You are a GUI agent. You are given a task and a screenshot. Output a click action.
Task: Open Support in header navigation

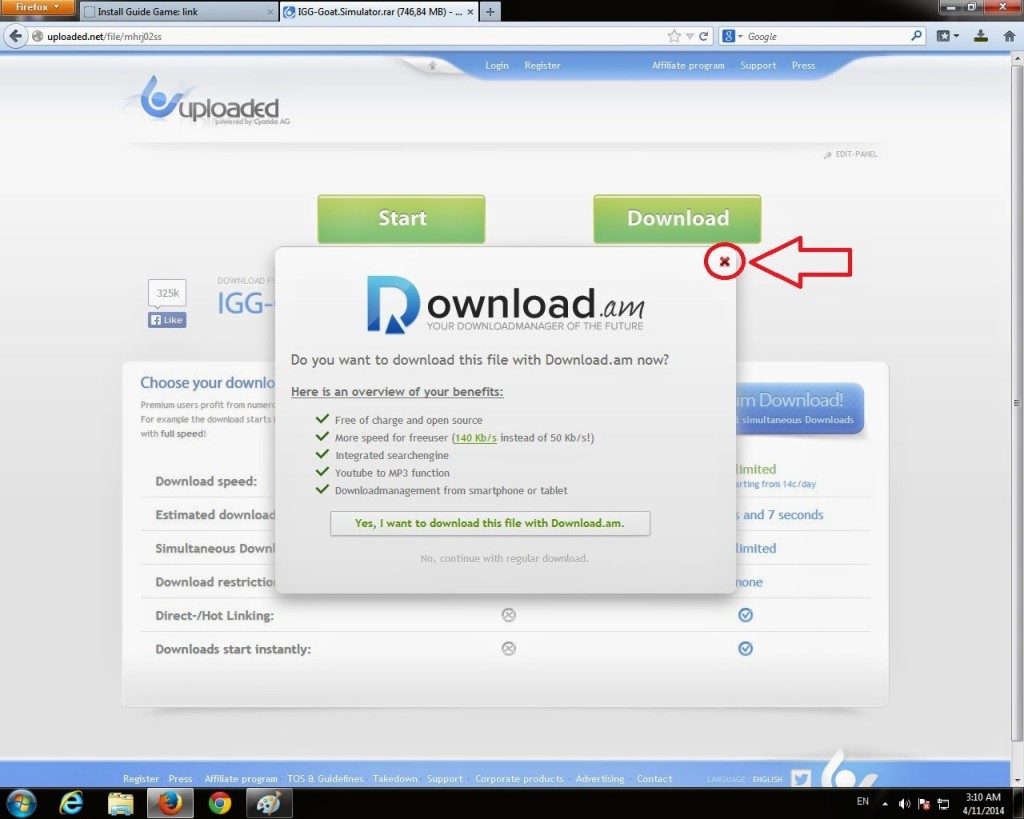coord(758,65)
